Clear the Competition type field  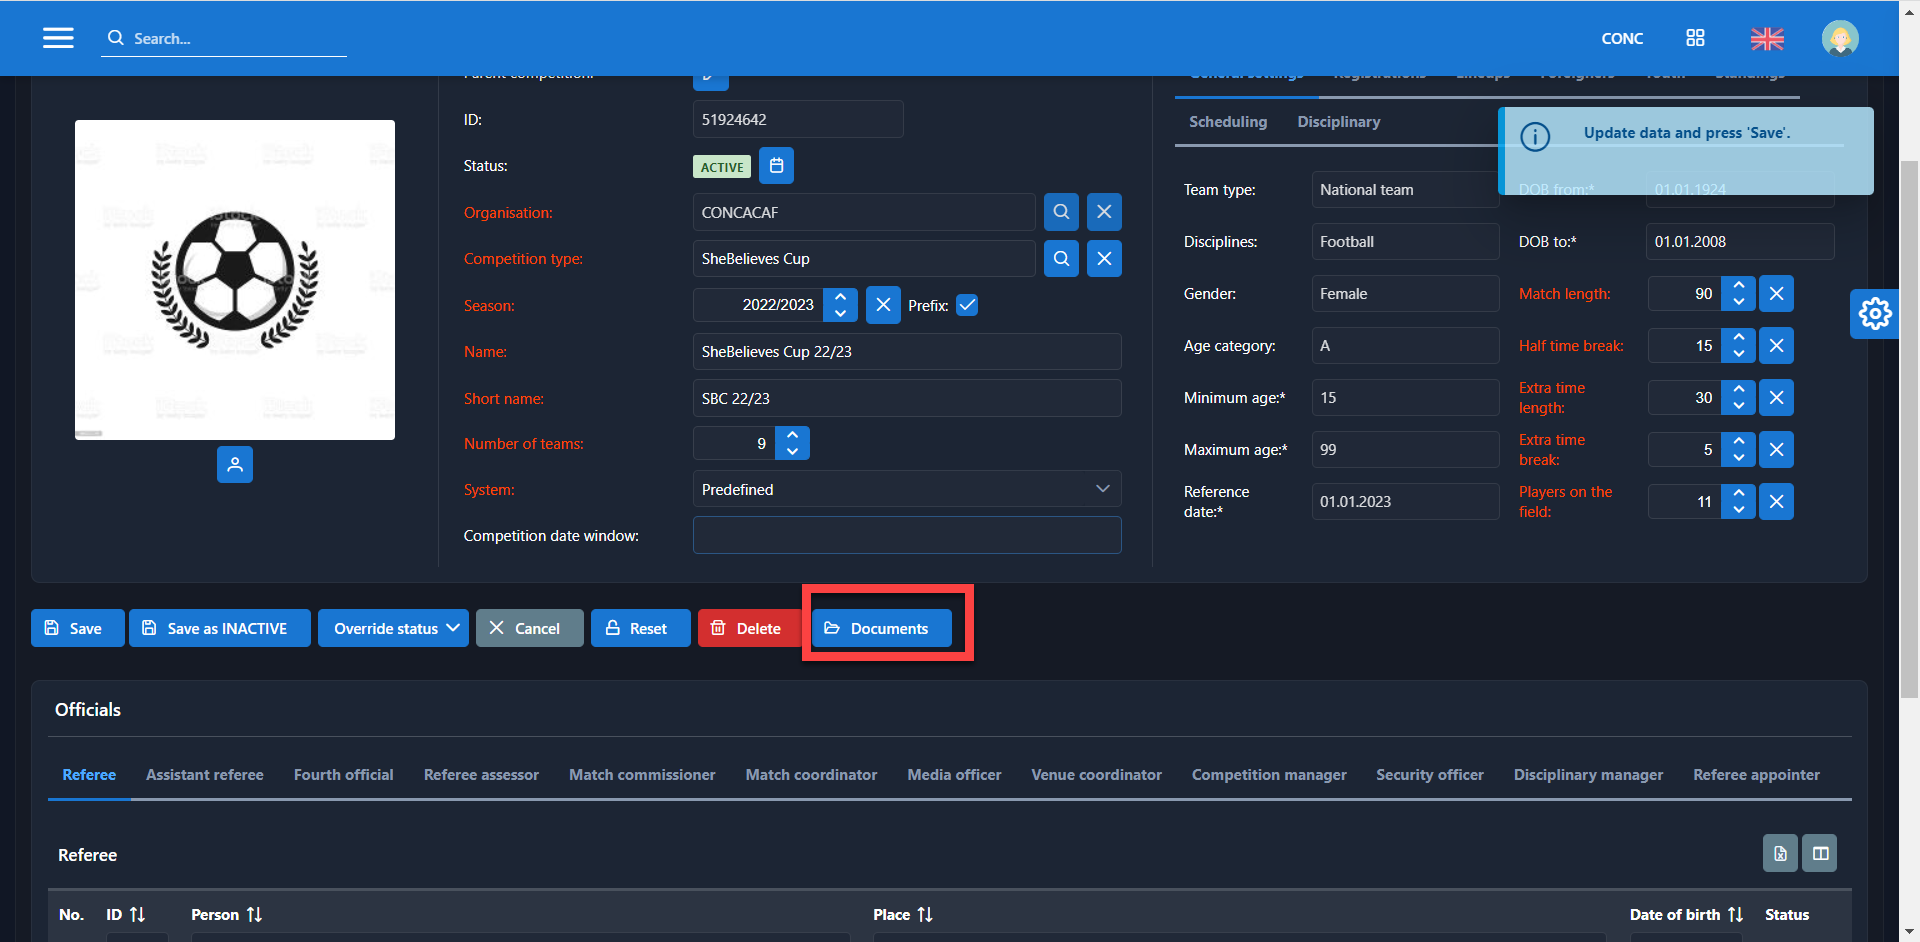point(1104,259)
